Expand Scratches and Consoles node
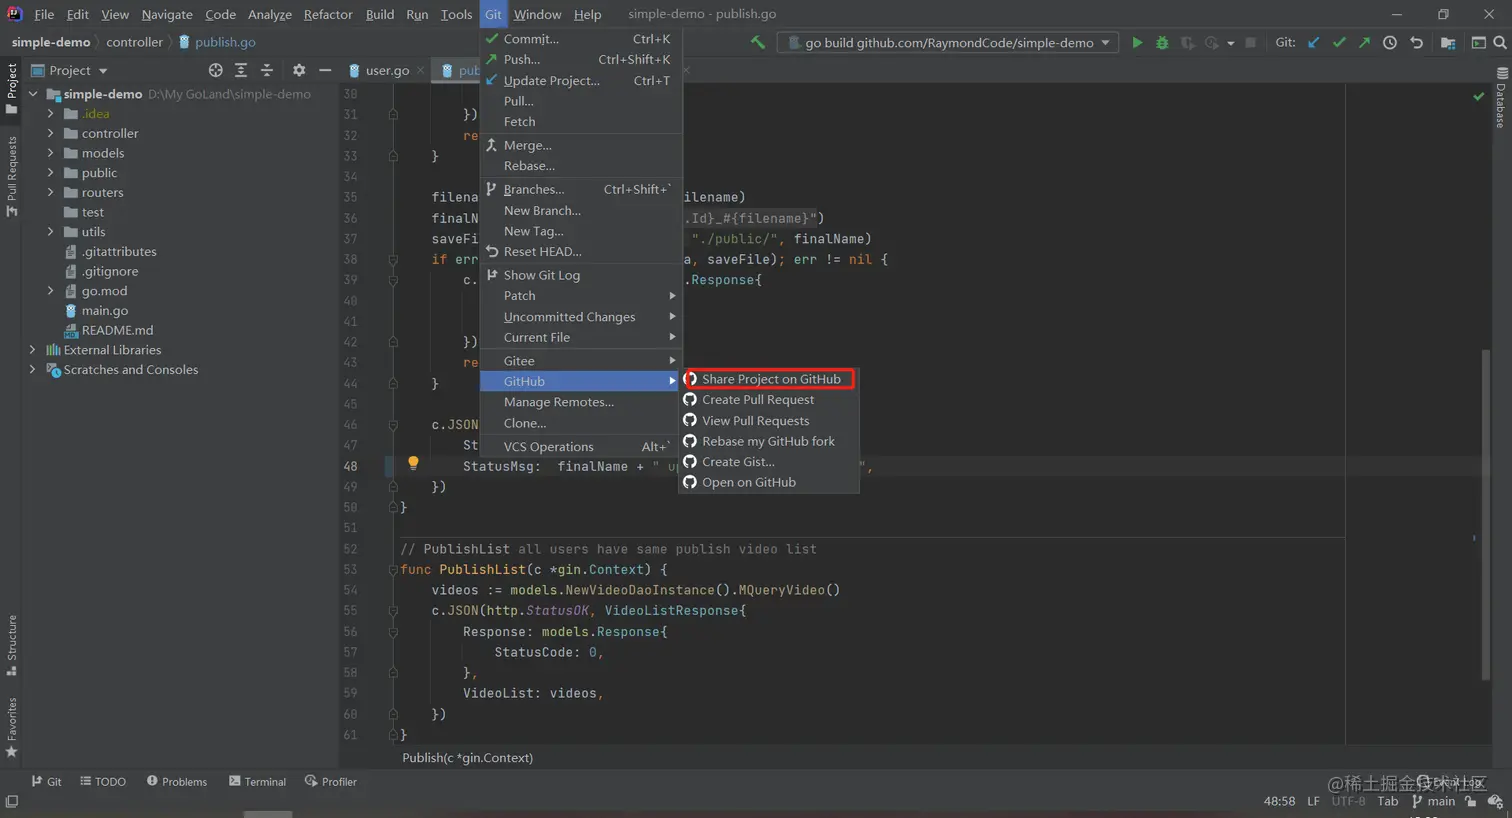Screen dimensions: 1512x818 click(x=32, y=369)
